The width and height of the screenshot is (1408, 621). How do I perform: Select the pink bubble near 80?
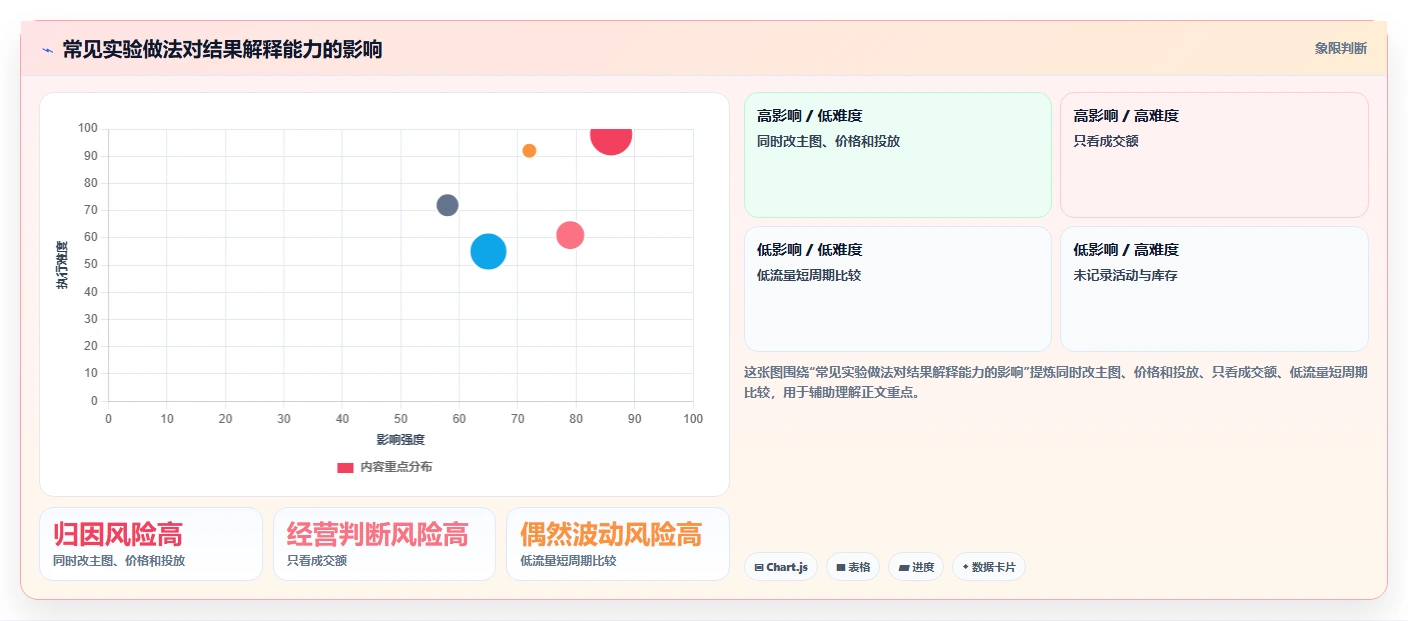coord(570,235)
